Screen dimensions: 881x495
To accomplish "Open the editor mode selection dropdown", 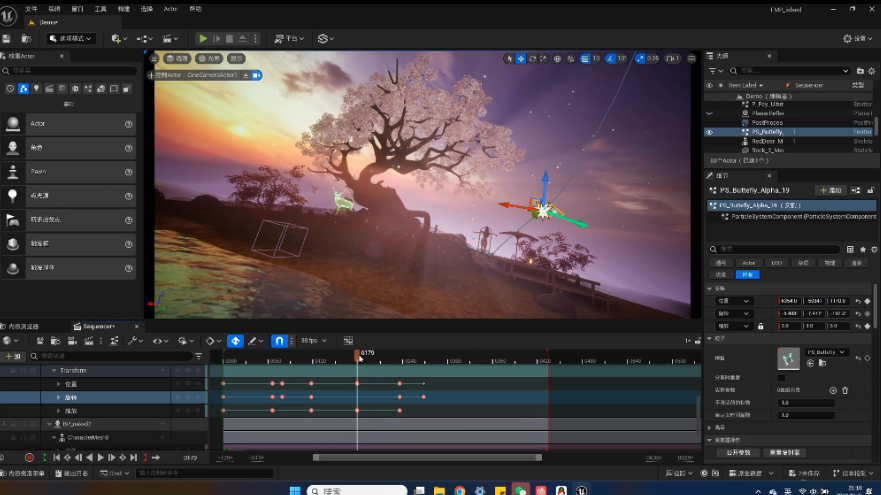I will [x=70, y=39].
